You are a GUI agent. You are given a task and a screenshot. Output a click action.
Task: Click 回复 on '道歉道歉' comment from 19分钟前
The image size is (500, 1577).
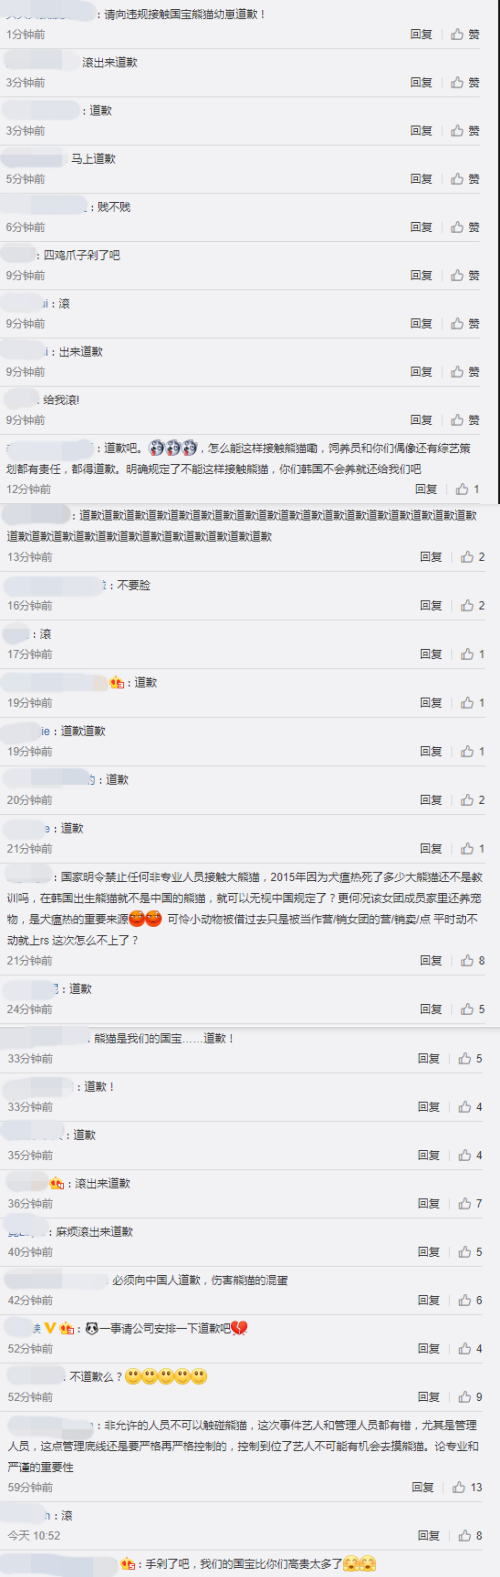tap(431, 751)
